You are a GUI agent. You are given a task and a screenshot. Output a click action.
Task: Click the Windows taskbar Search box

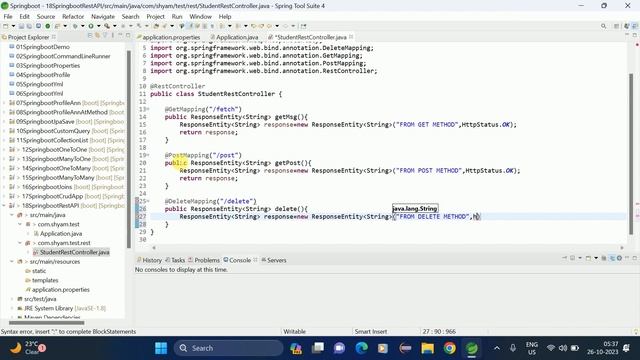coord(229,348)
